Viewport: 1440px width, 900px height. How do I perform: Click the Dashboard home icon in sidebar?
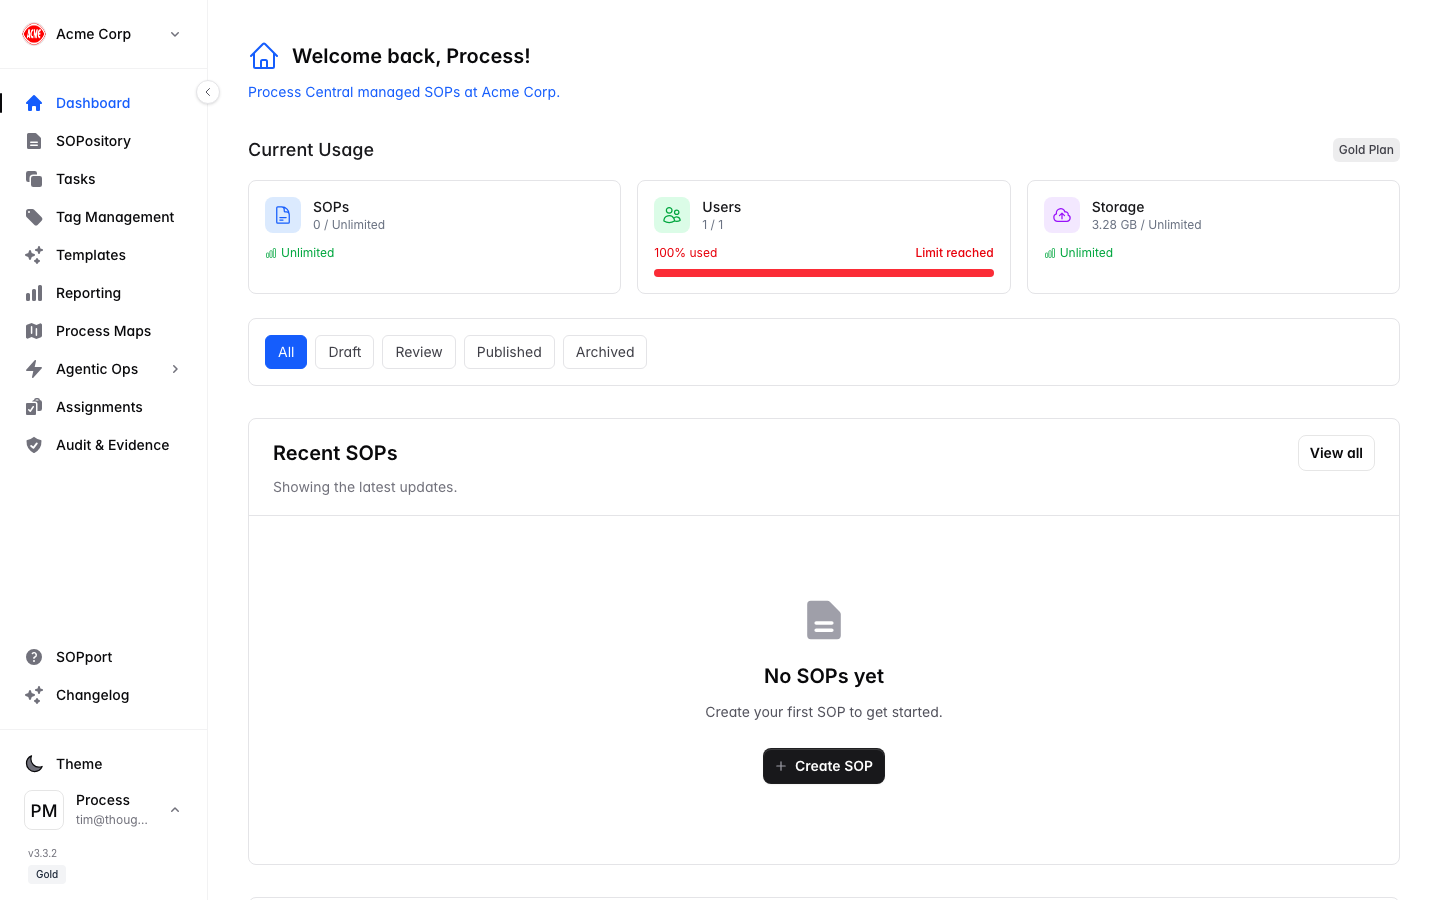point(34,103)
